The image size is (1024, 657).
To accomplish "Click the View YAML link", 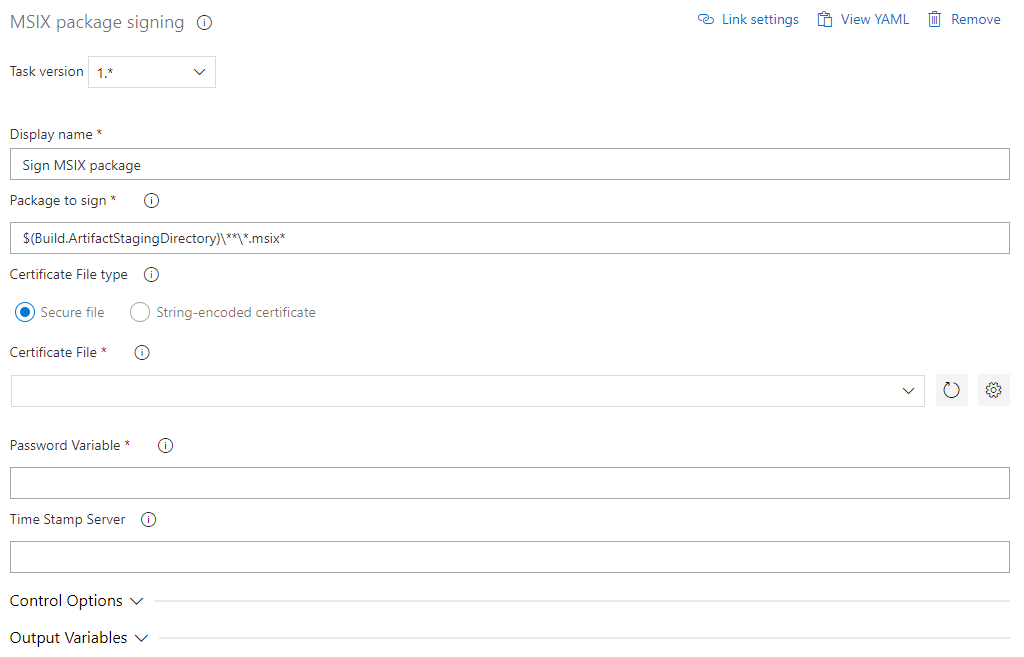I will click(x=863, y=20).
